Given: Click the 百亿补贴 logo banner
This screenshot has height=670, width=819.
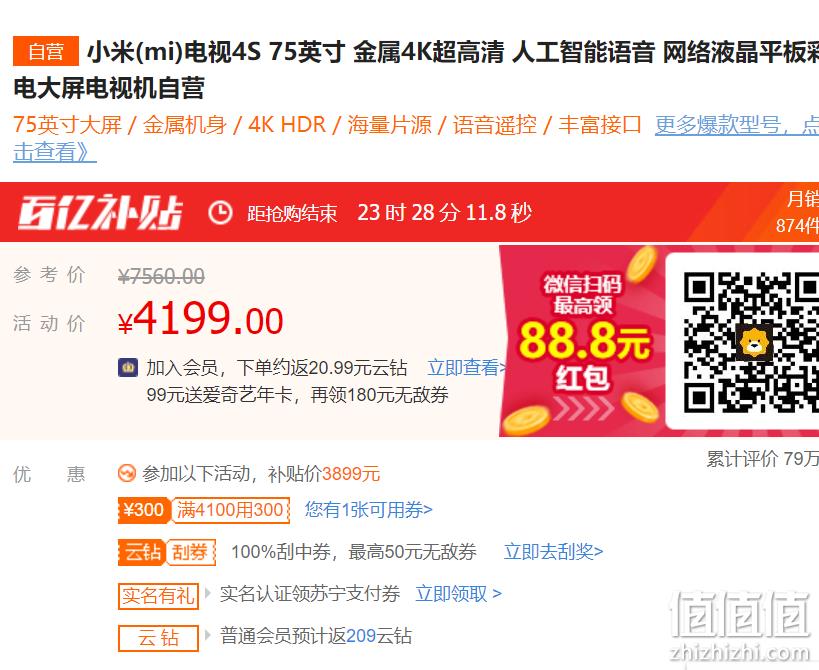Looking at the screenshot, I should pos(100,212).
